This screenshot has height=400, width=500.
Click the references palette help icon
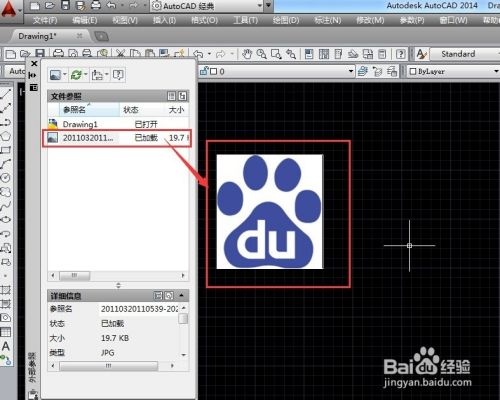click(x=118, y=75)
